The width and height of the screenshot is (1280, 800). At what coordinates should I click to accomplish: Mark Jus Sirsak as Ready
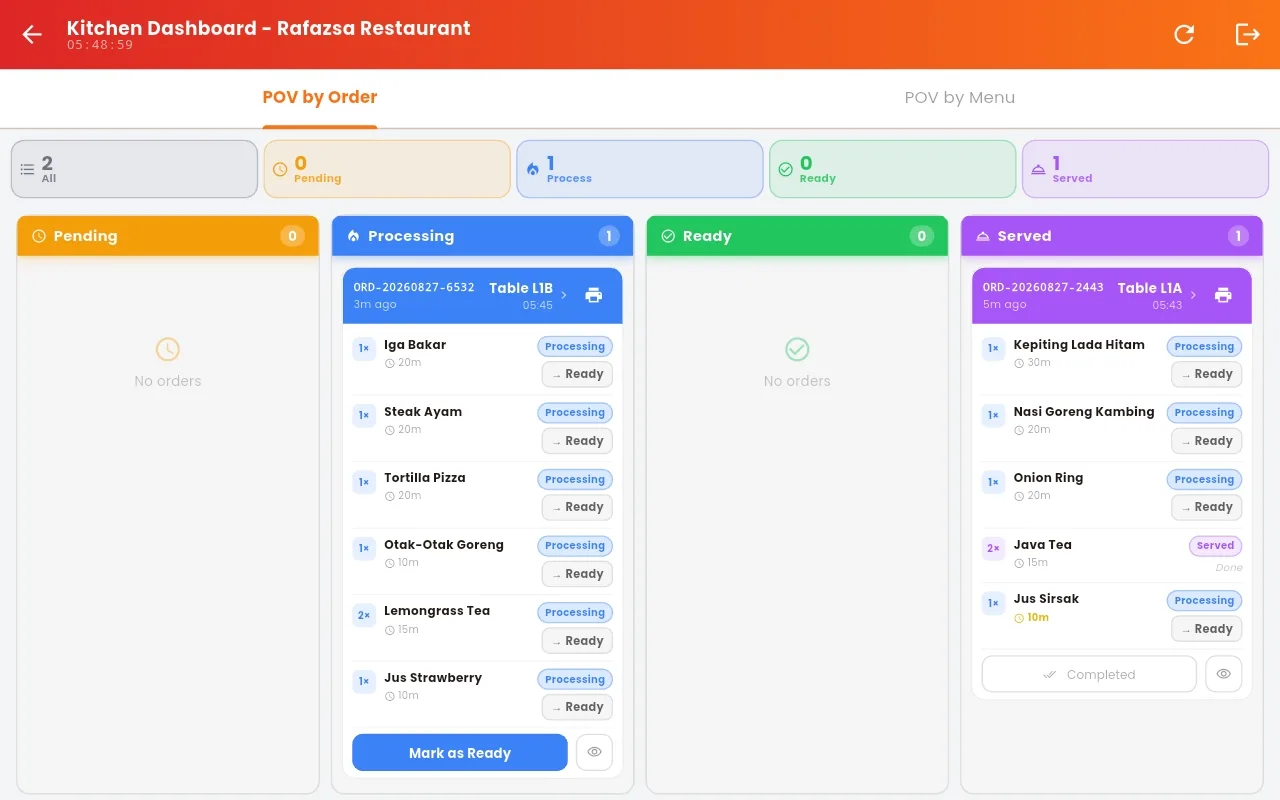click(x=1206, y=629)
